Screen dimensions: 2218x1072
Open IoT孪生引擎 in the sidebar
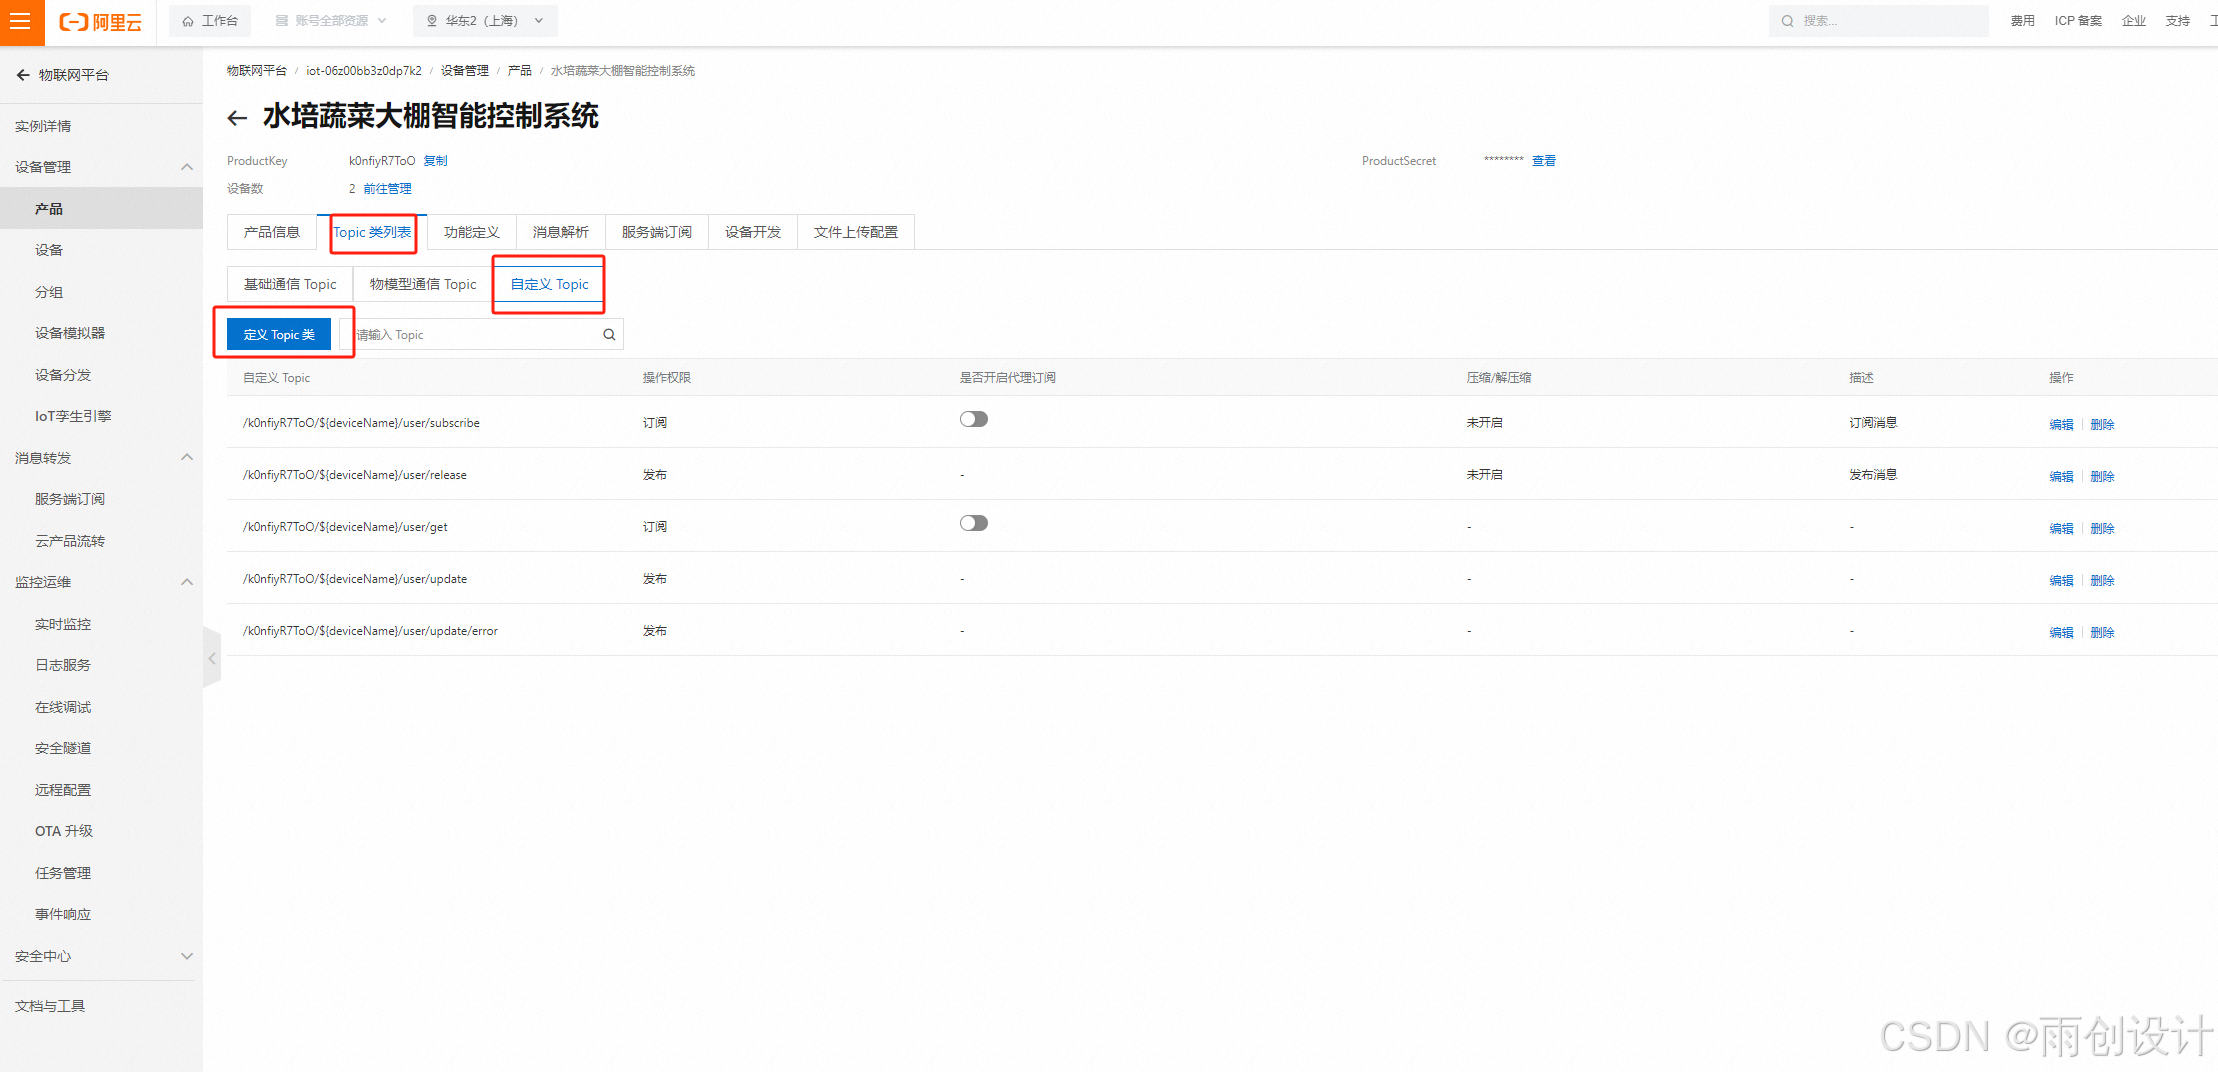[x=73, y=416]
